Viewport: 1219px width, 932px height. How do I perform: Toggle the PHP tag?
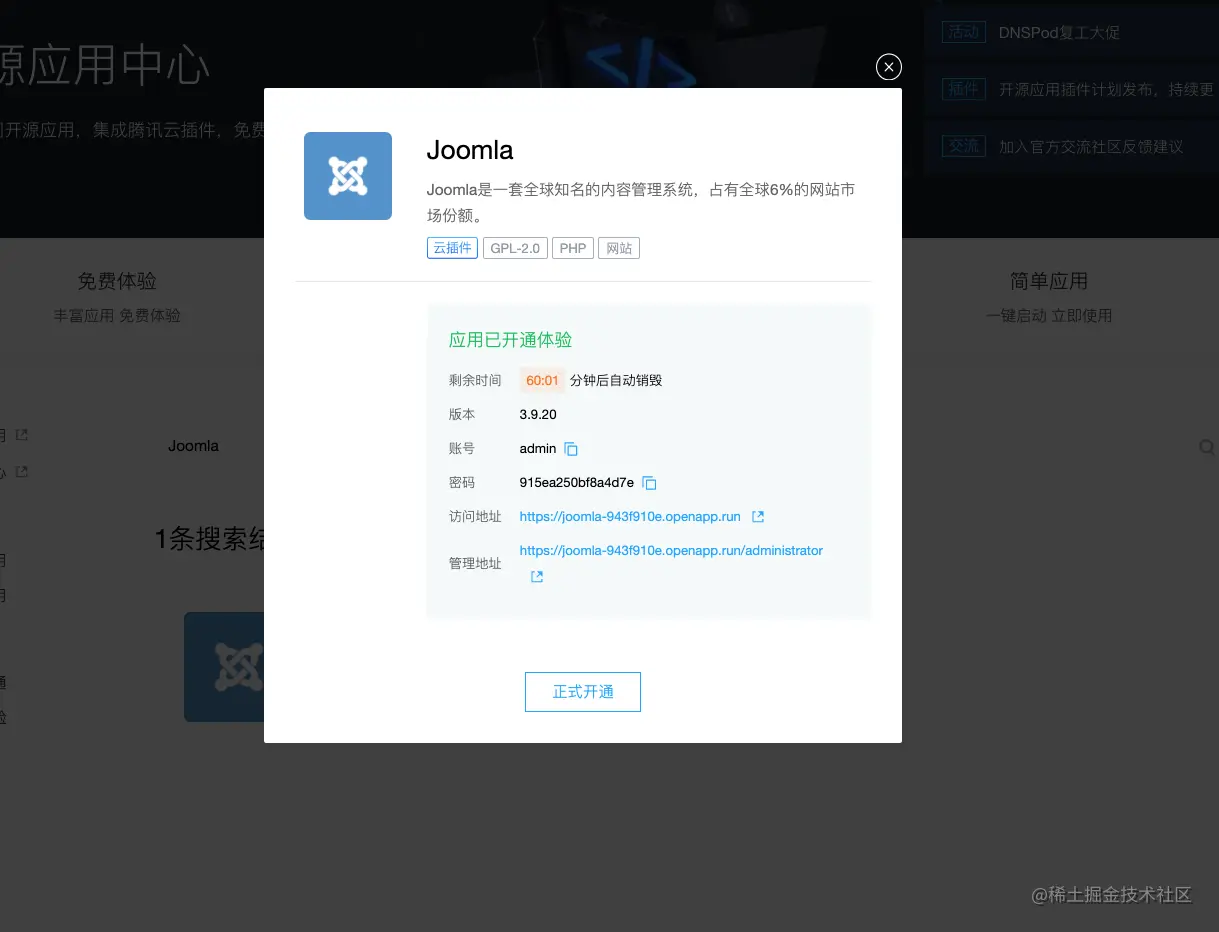point(572,247)
